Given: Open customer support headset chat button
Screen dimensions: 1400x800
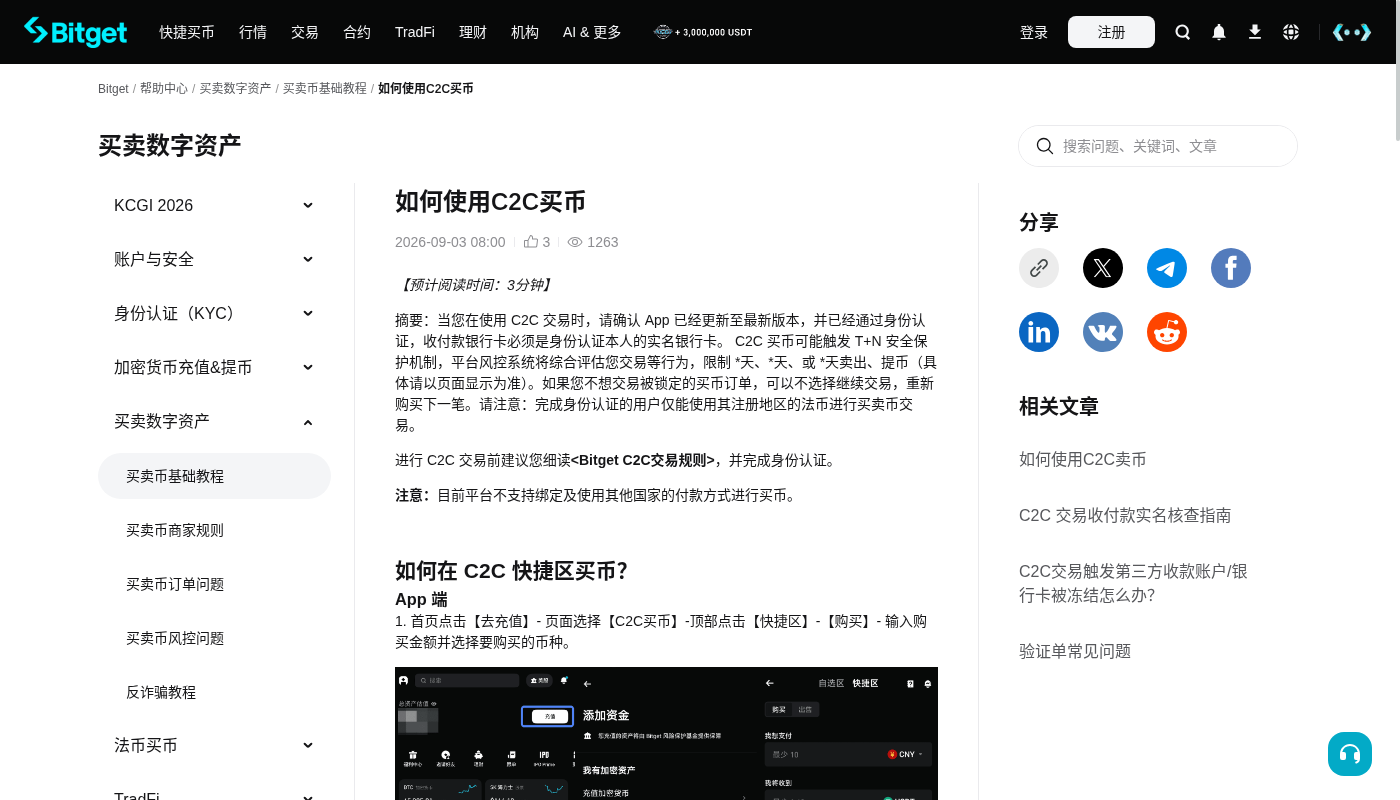Looking at the screenshot, I should 1350,754.
